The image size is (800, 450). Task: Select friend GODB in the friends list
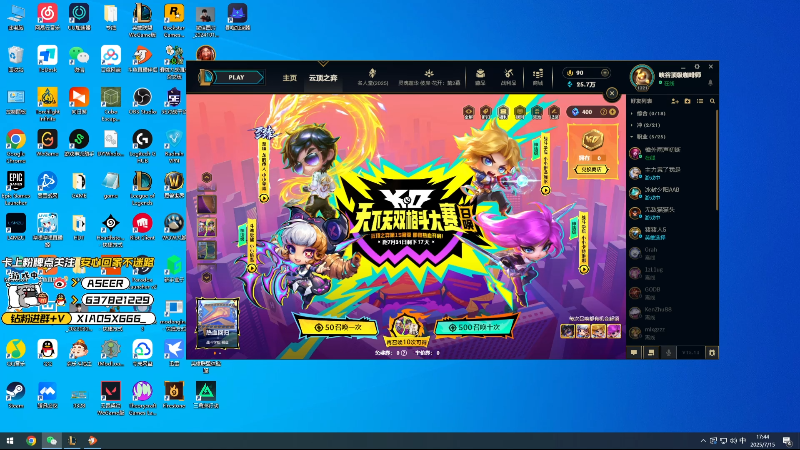tap(672, 292)
